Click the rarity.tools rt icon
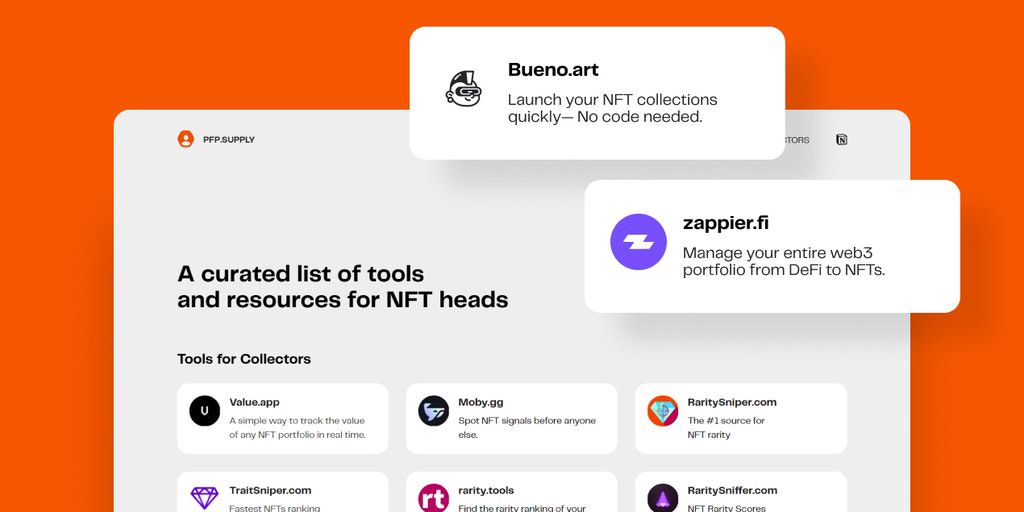 point(434,498)
